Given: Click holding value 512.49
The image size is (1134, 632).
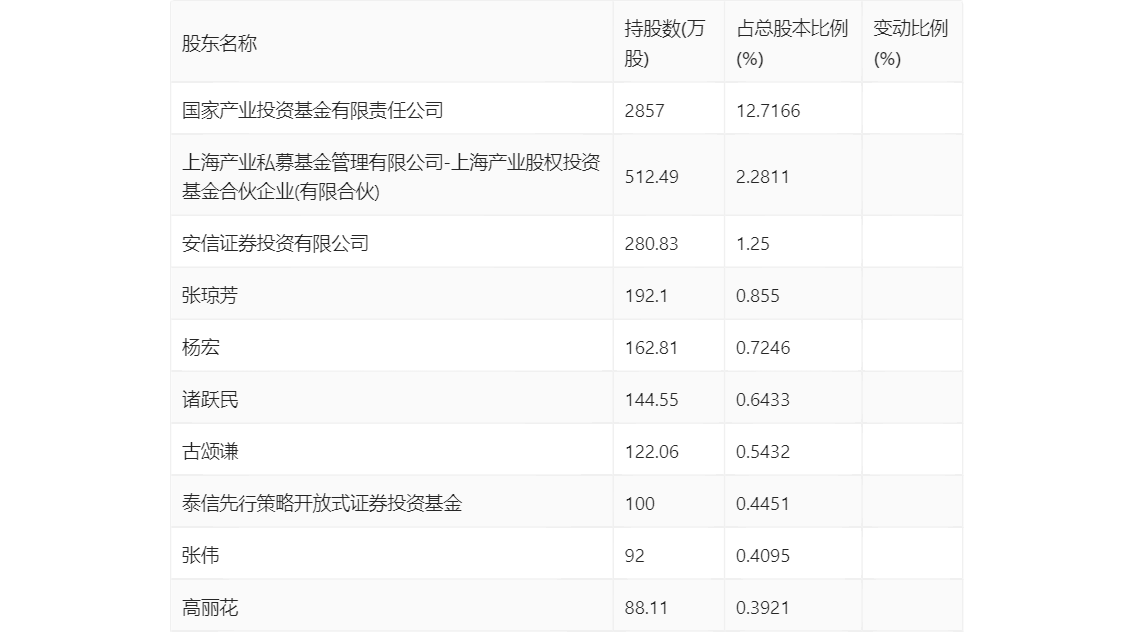Looking at the screenshot, I should pyautogui.click(x=652, y=177).
